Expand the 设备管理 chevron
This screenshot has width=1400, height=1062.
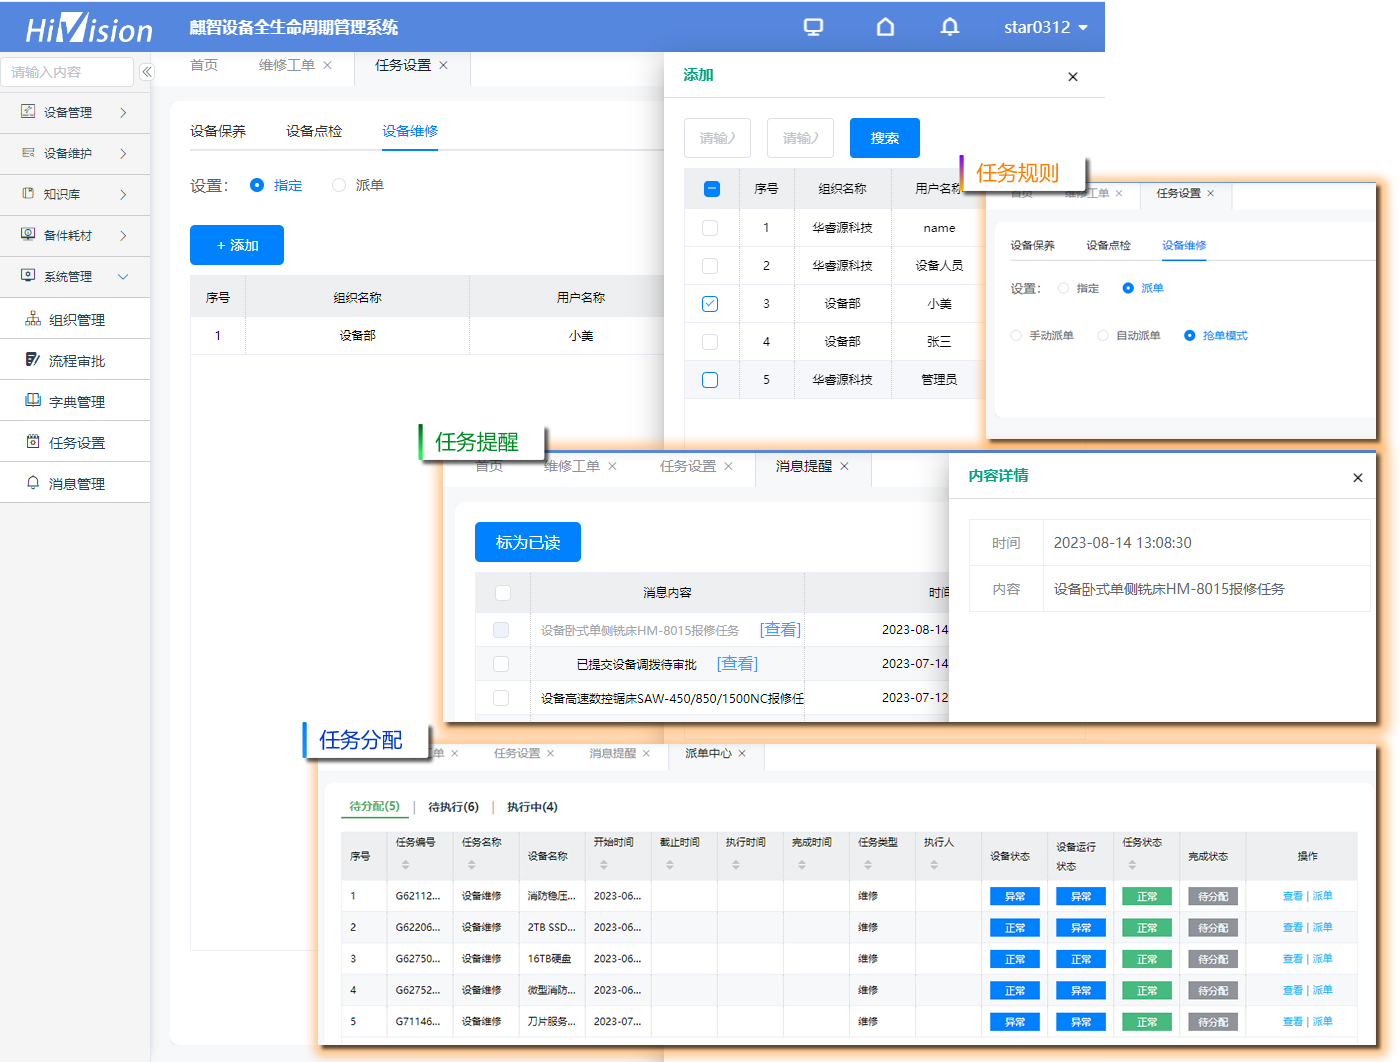(x=123, y=112)
